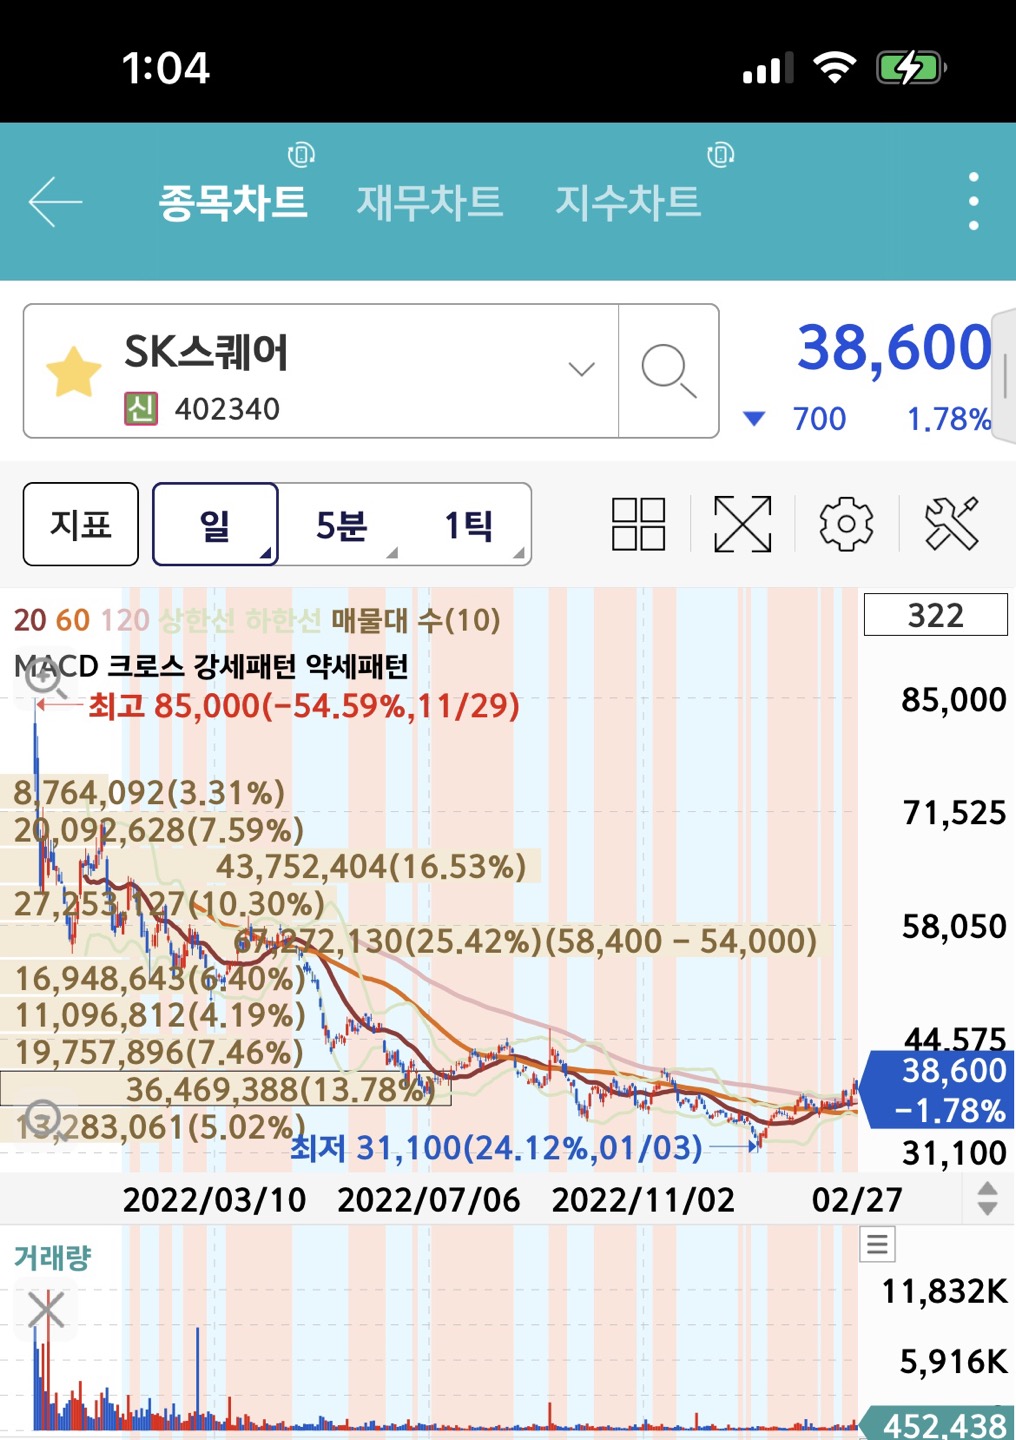Click the 최고 85,000 high marker
The width and height of the screenshot is (1016, 1440).
pyautogui.click(x=304, y=706)
